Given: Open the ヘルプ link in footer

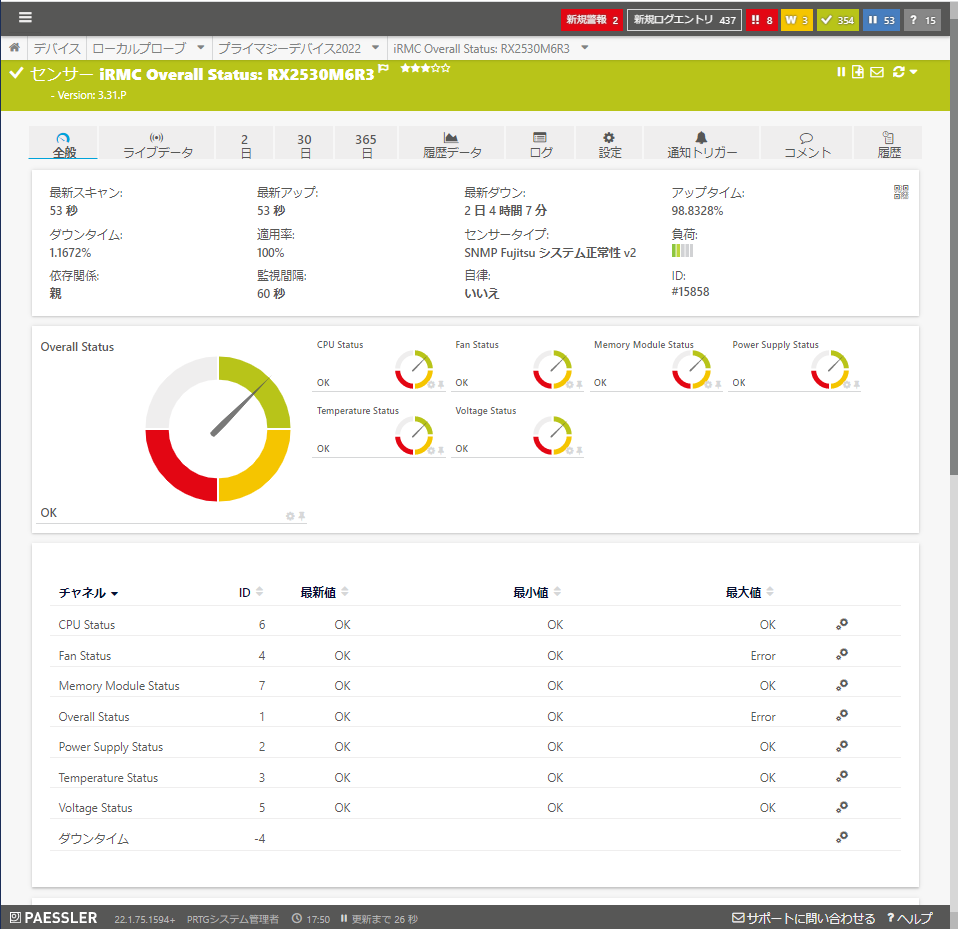Looking at the screenshot, I should (x=910, y=918).
